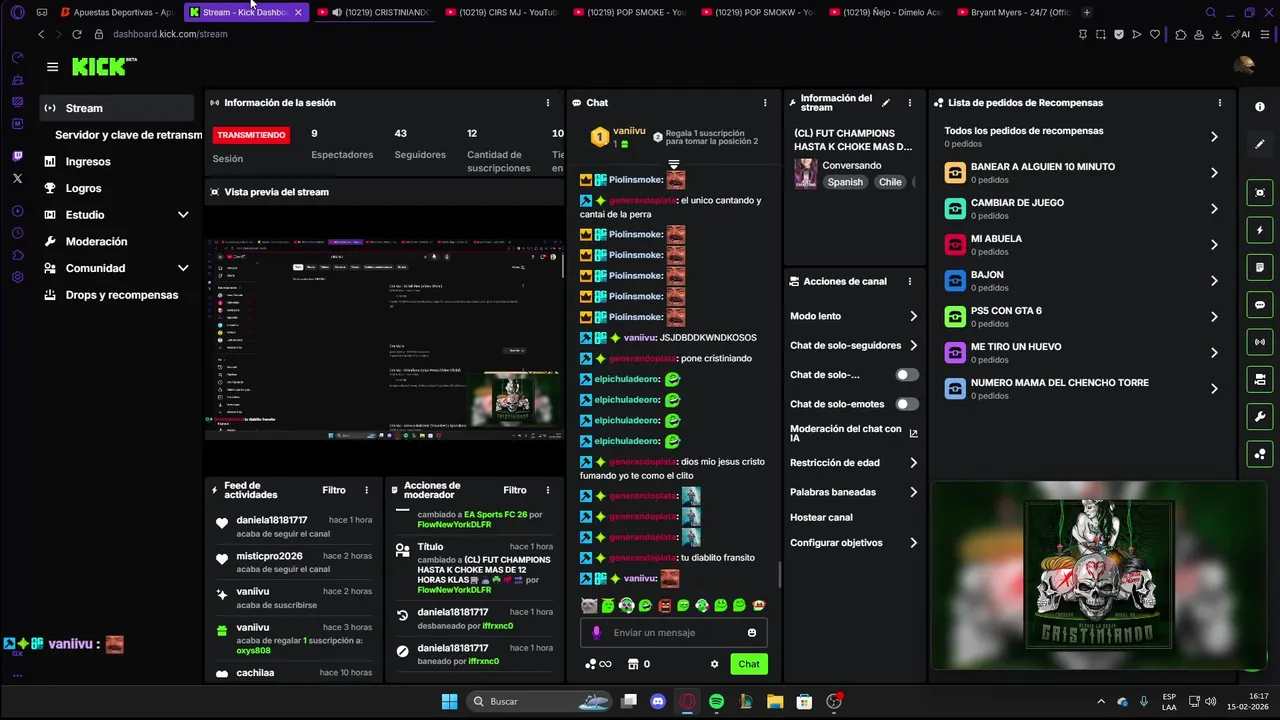Click the info icon in right widget bar

pos(1260,107)
